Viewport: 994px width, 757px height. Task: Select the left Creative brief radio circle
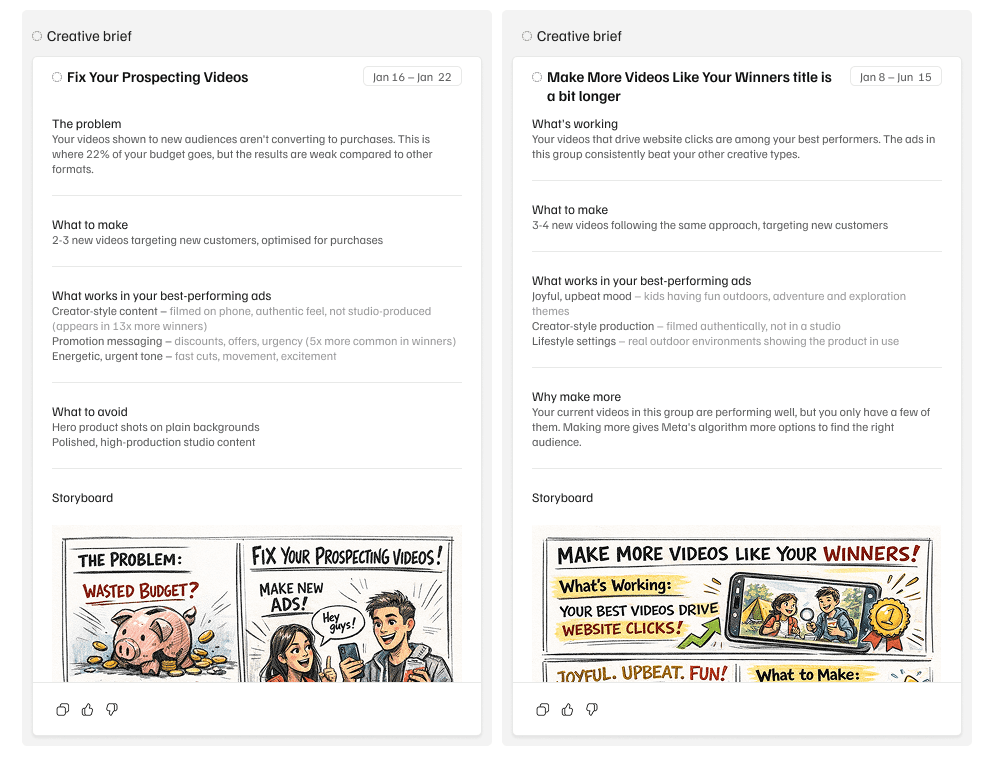(x=37, y=36)
